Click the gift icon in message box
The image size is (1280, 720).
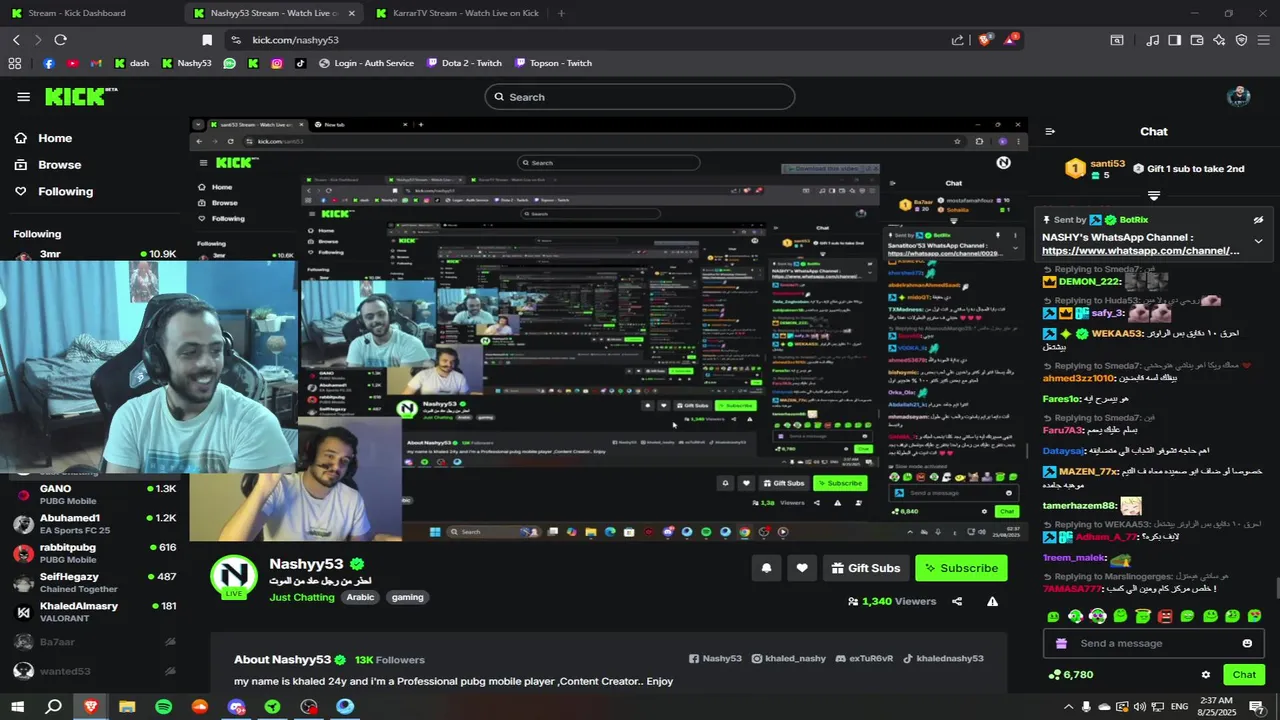(x=1062, y=643)
